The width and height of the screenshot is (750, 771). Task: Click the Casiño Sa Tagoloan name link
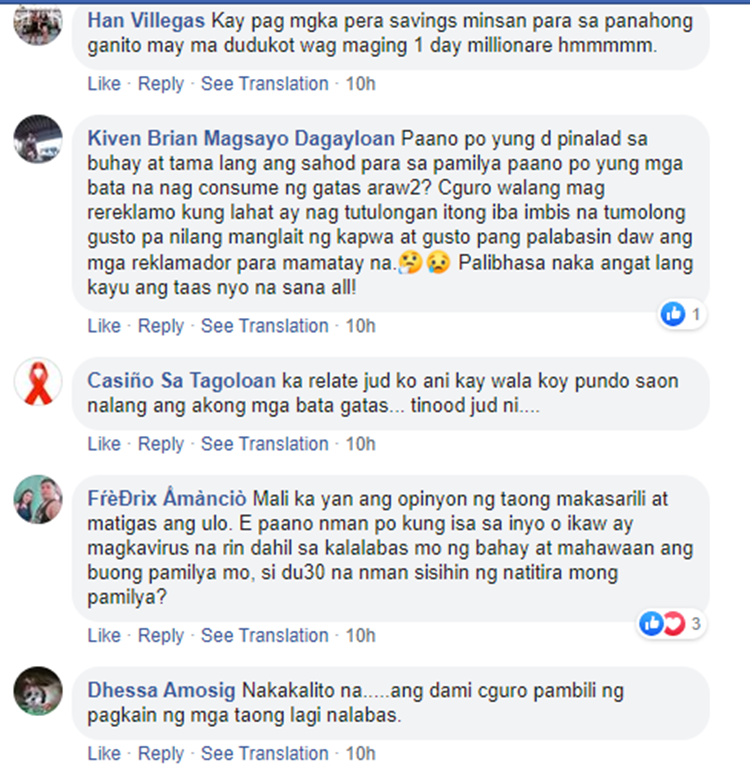pyautogui.click(x=181, y=381)
